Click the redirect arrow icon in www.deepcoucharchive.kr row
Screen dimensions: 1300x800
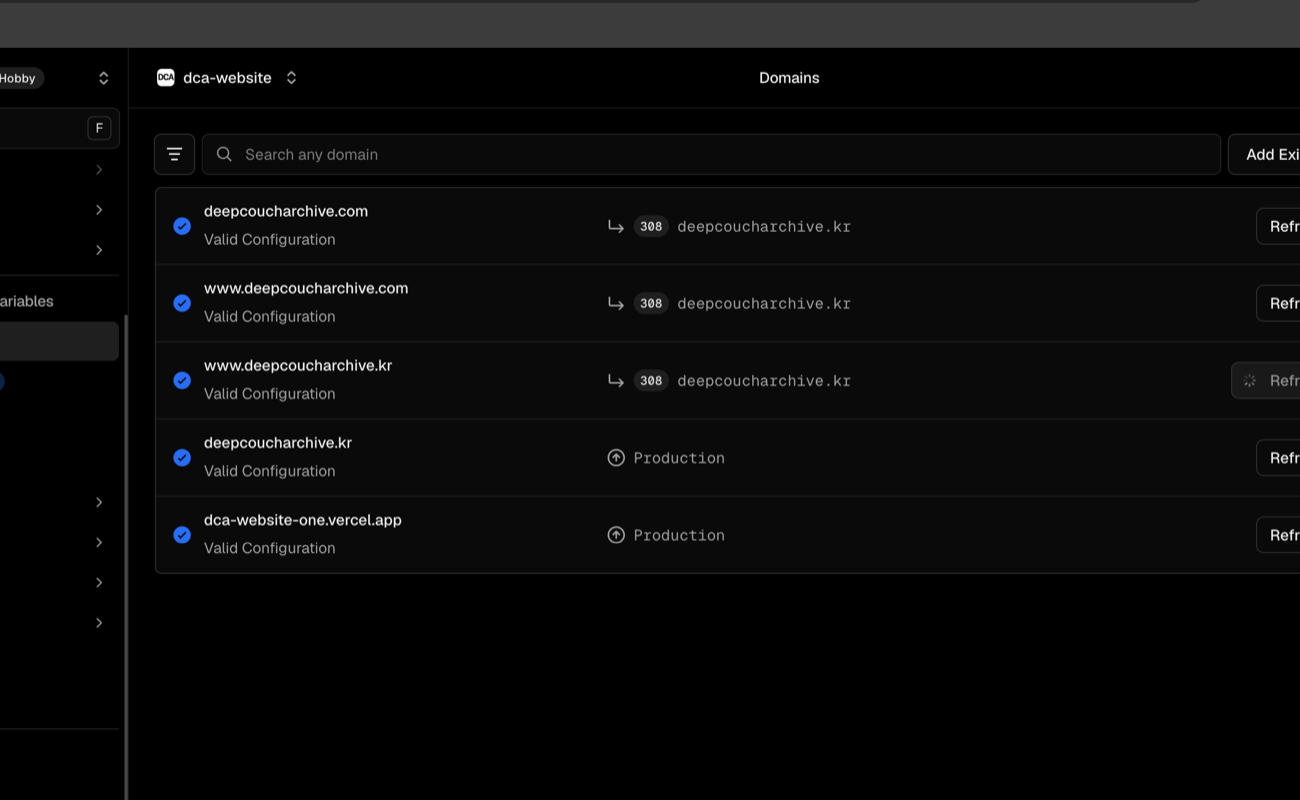616,380
